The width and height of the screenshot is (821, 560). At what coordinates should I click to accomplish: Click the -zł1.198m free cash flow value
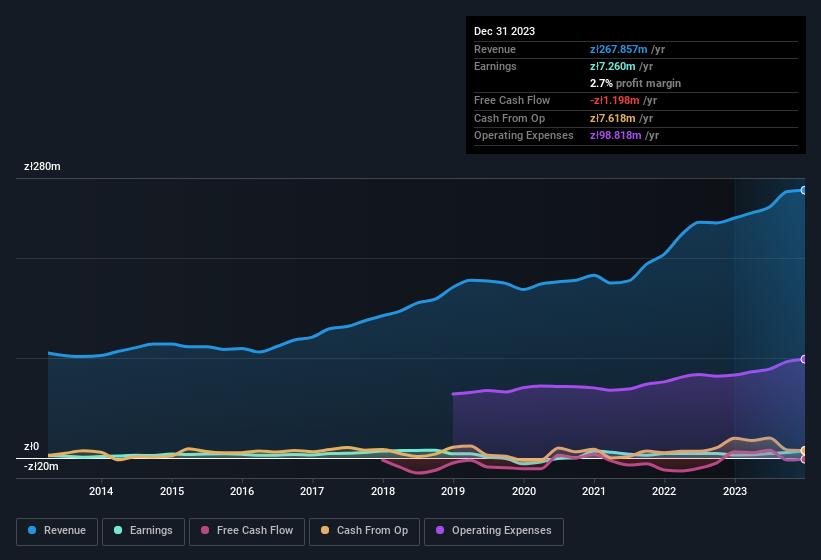tap(615, 100)
